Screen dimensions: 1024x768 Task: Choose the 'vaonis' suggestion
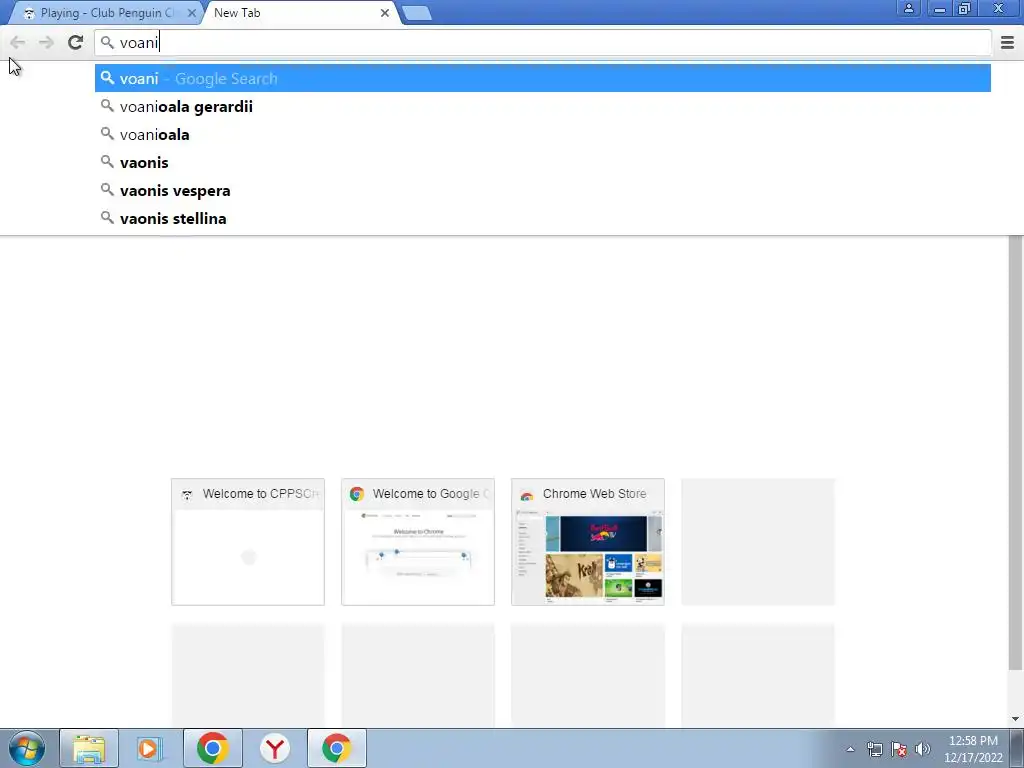point(543,163)
